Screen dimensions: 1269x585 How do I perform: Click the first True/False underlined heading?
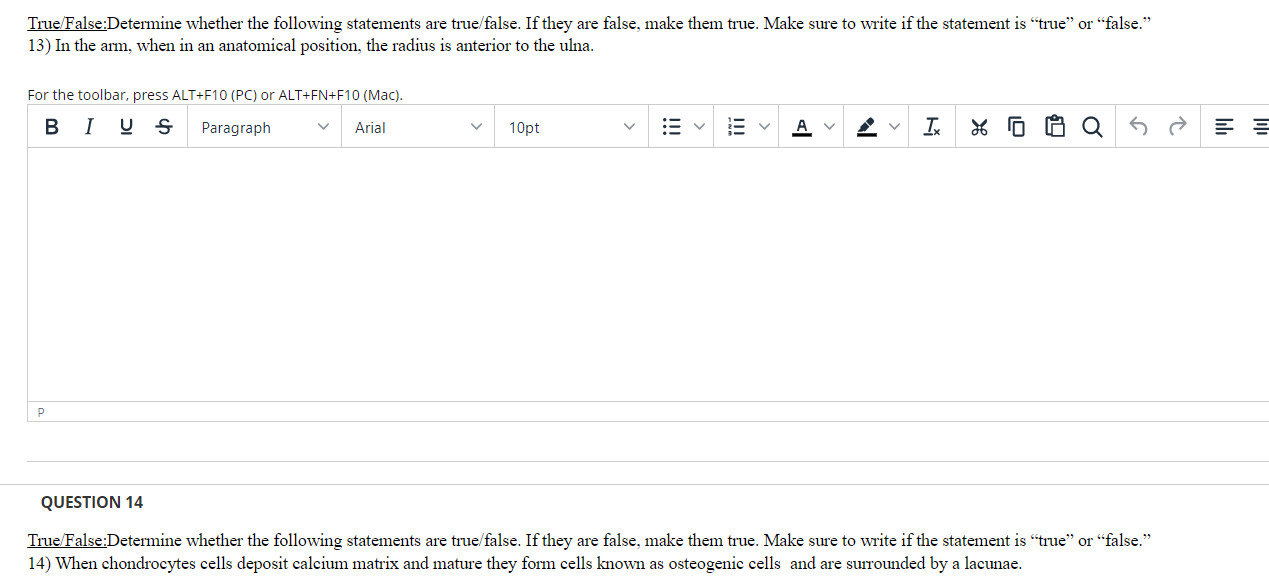point(67,23)
